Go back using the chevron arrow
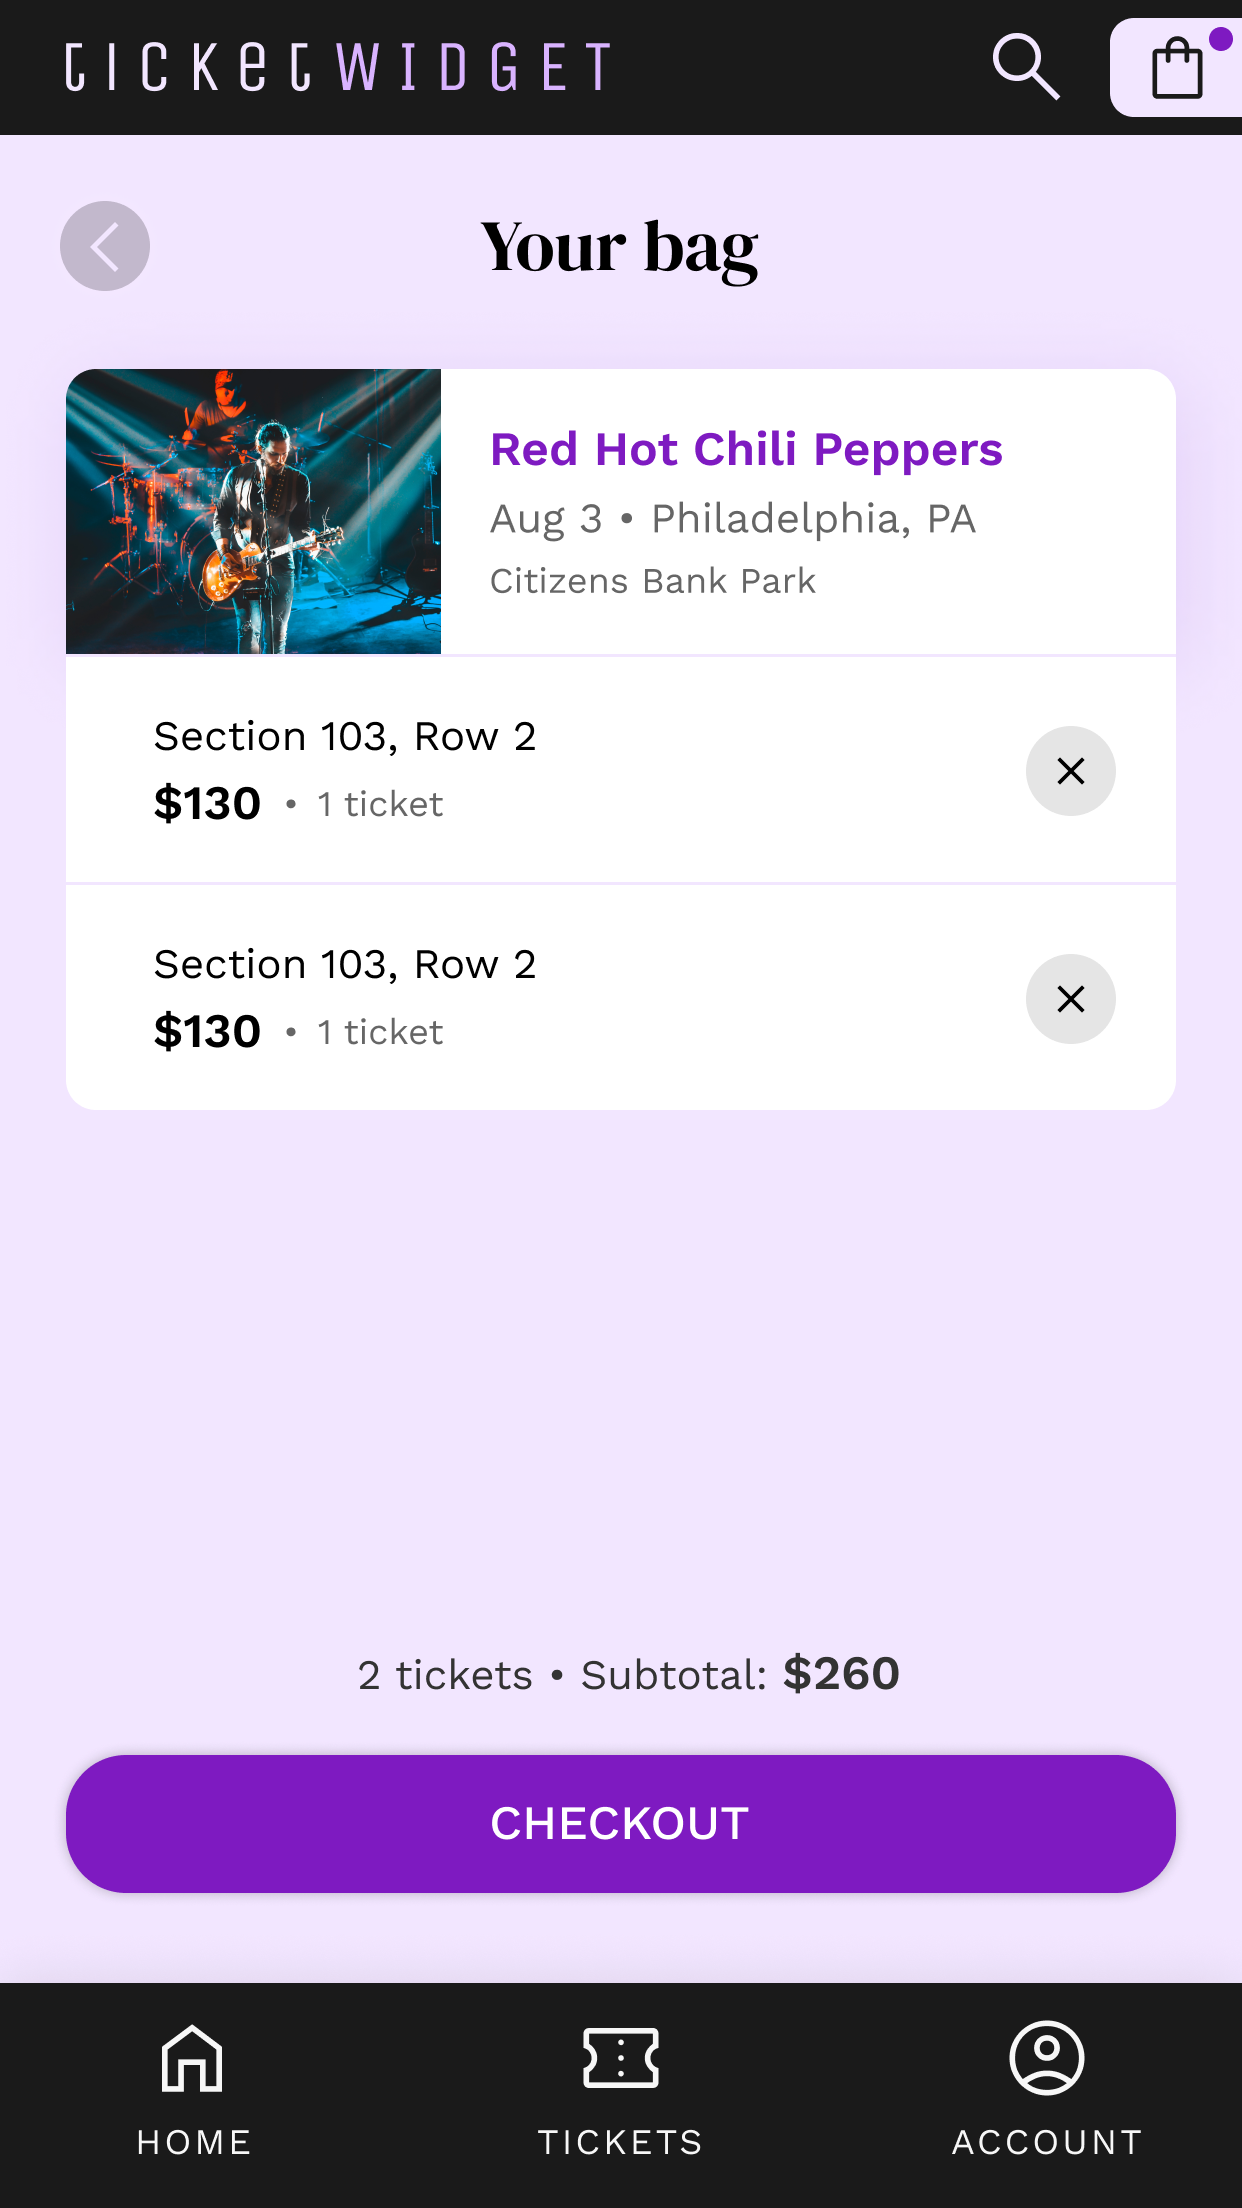The width and height of the screenshot is (1242, 2208). coord(105,246)
